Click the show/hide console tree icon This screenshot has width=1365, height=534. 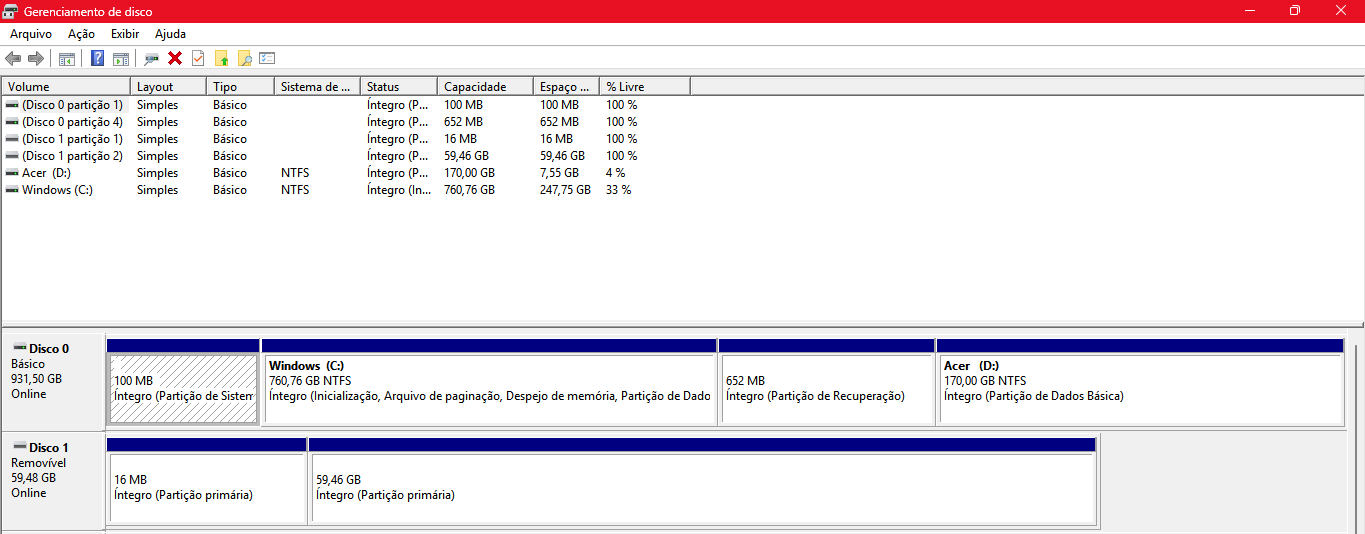pos(67,58)
